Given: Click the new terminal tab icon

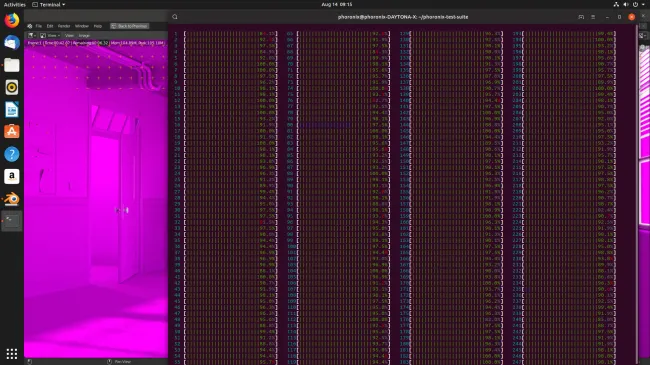Looking at the screenshot, I should tap(581, 17).
